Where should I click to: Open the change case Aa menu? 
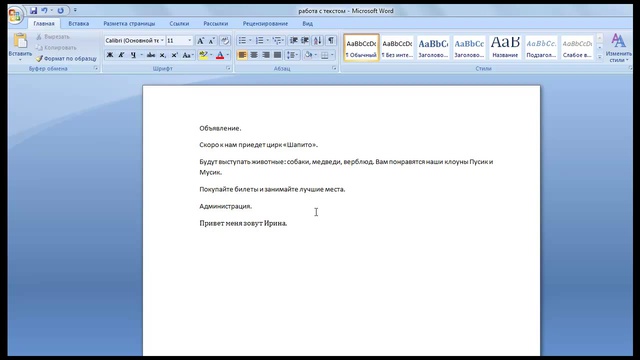pyautogui.click(x=187, y=55)
